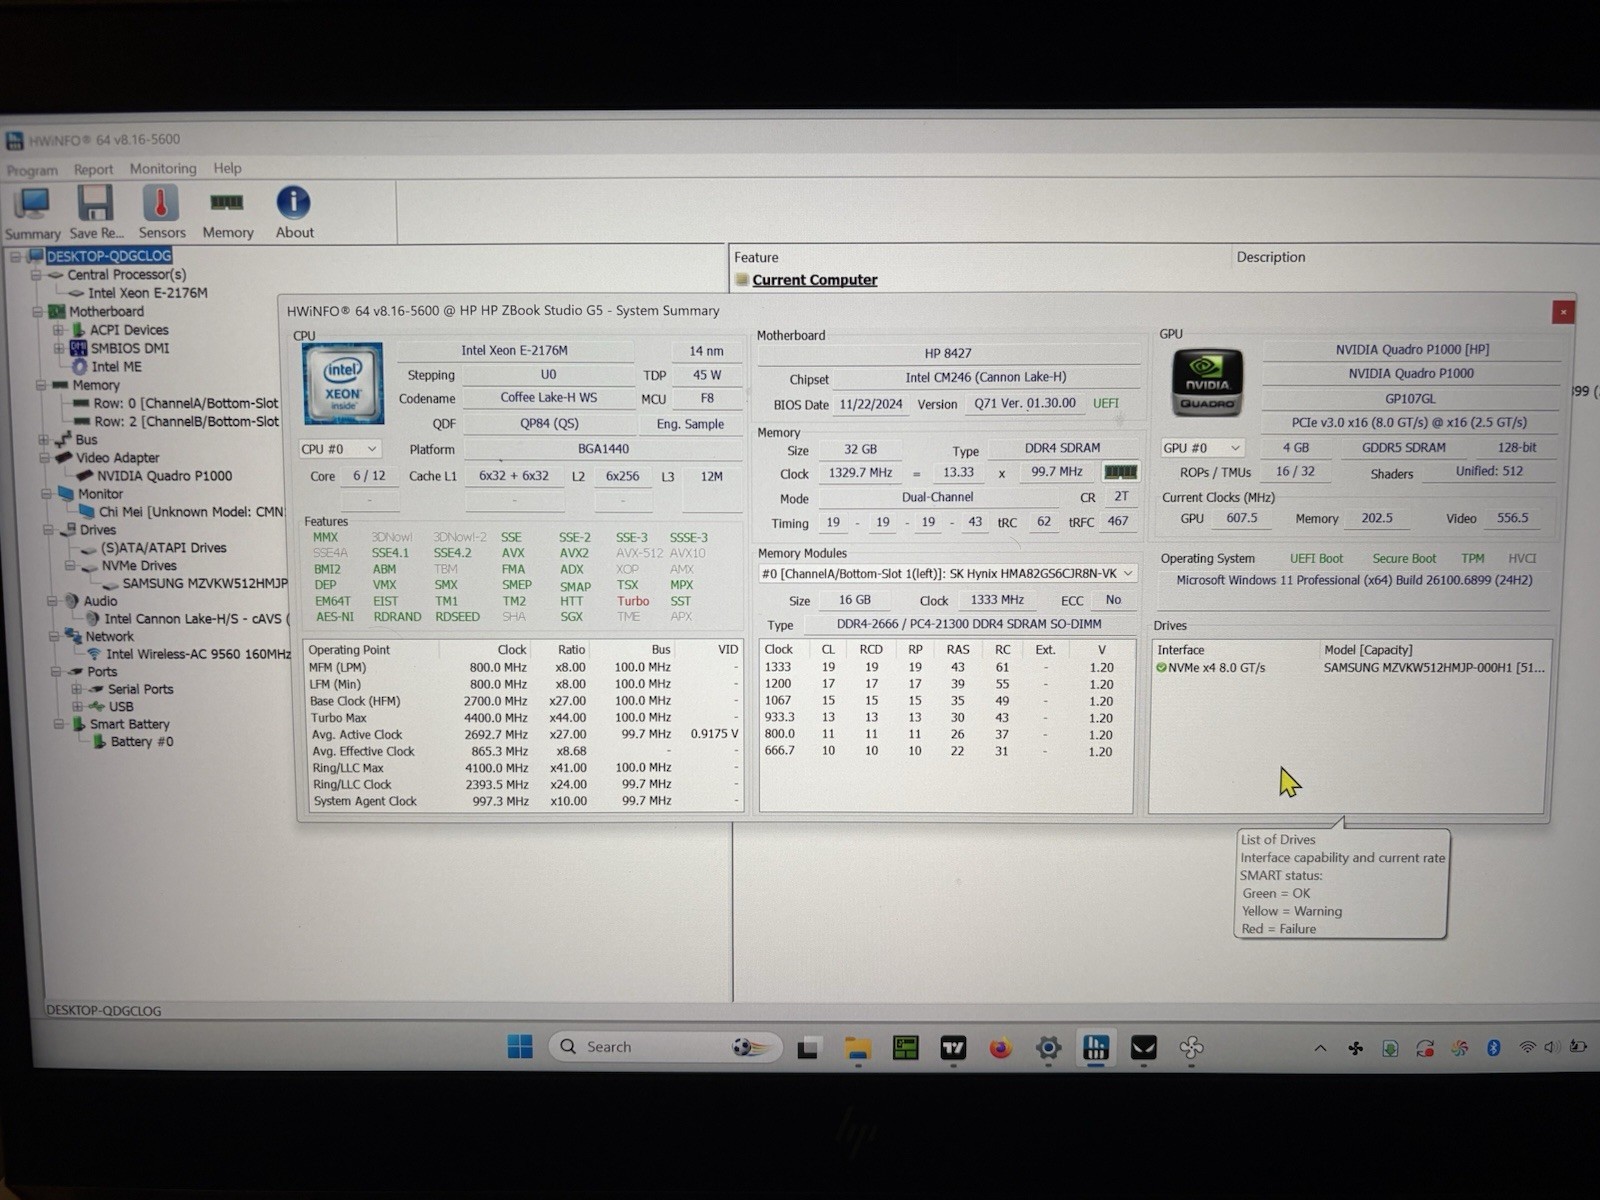The image size is (1600, 1200).
Task: Click the HWiNFO taskbar icon
Action: [1096, 1047]
